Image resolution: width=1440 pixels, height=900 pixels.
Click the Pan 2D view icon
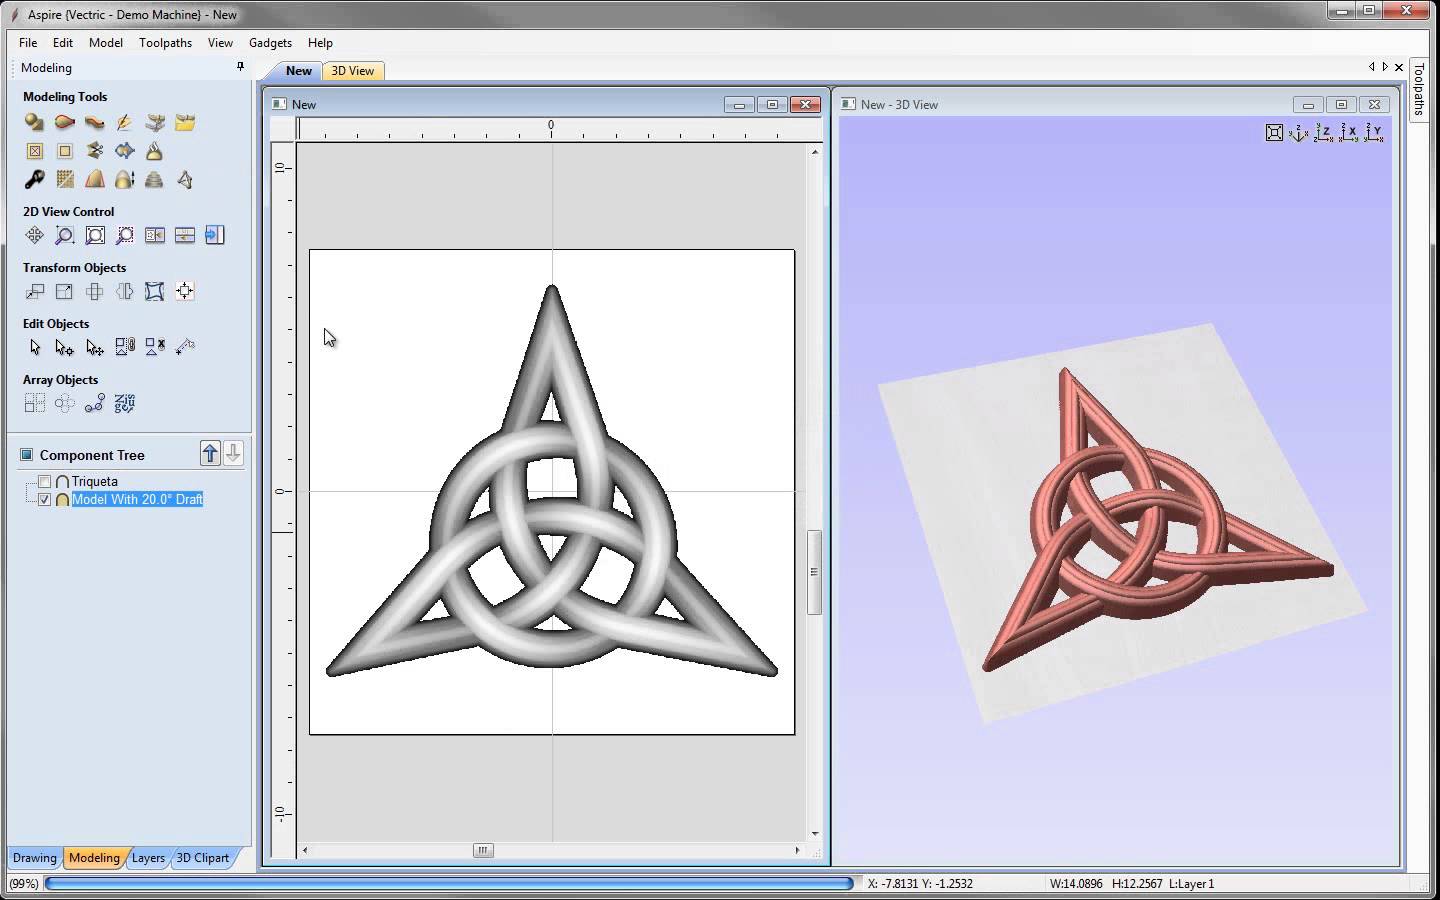tap(34, 235)
